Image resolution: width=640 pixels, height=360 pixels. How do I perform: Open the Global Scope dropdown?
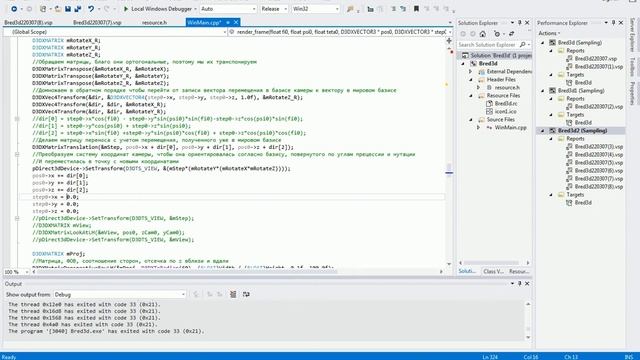click(115, 32)
